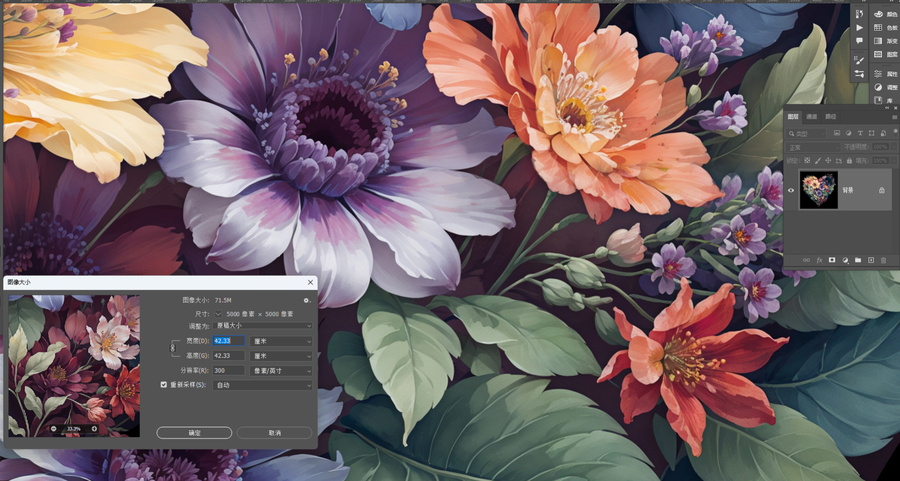900x481 pixels.
Task: Create new fill or adjustment layer icon
Action: (845, 260)
